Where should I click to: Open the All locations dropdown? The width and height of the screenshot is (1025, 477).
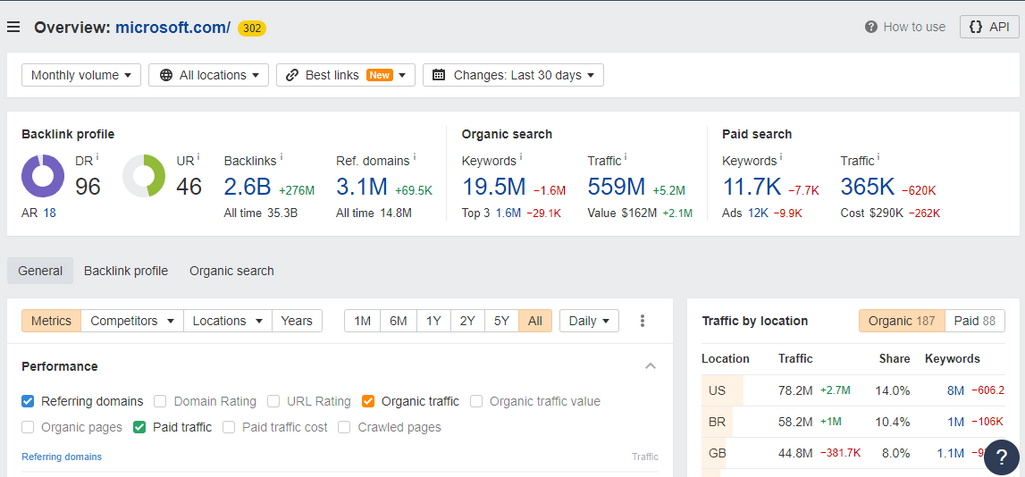[209, 75]
